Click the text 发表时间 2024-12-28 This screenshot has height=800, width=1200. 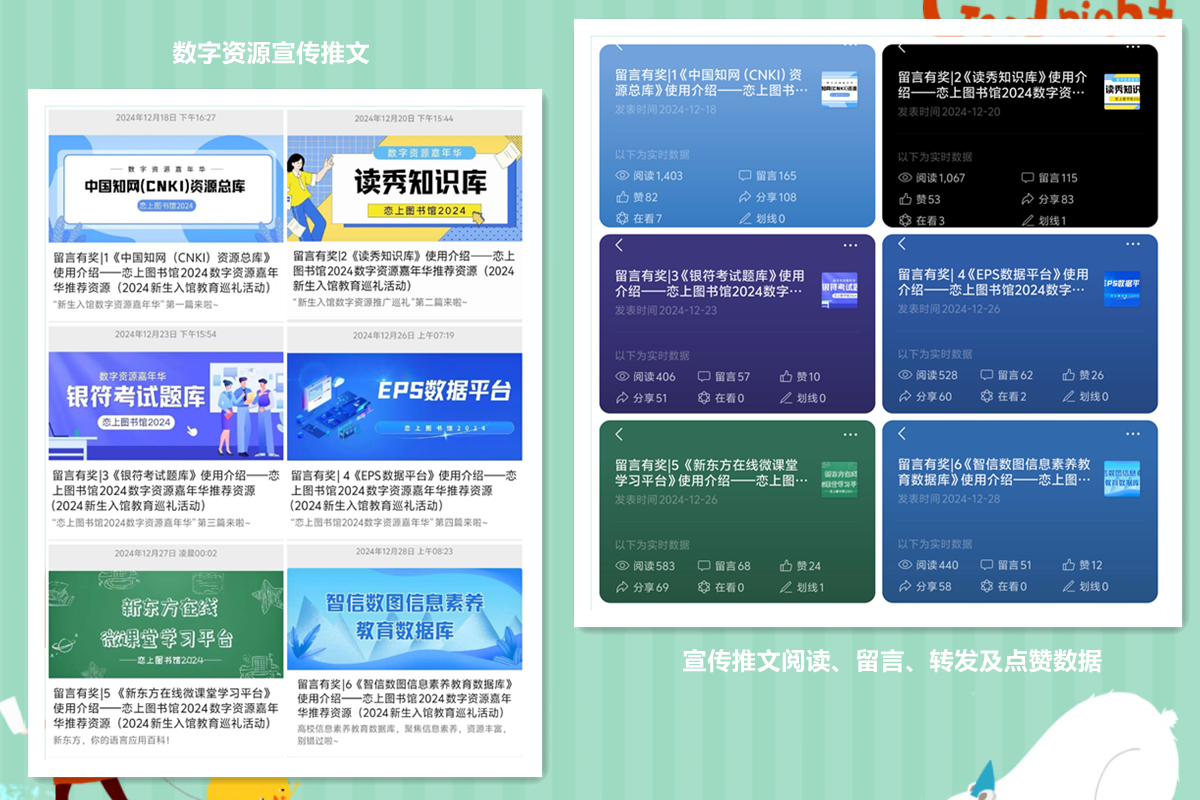[948, 499]
